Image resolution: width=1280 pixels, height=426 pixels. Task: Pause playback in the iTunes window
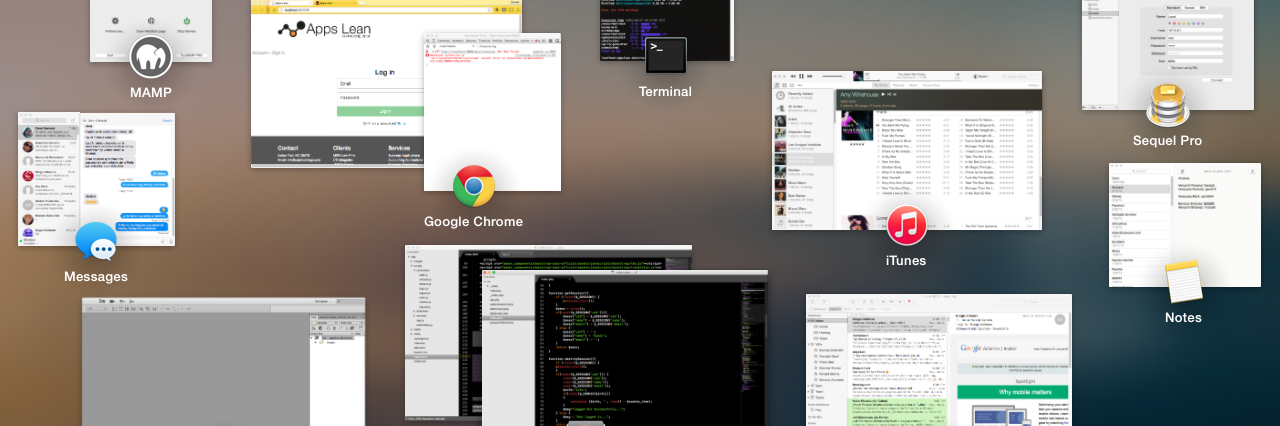click(x=801, y=76)
